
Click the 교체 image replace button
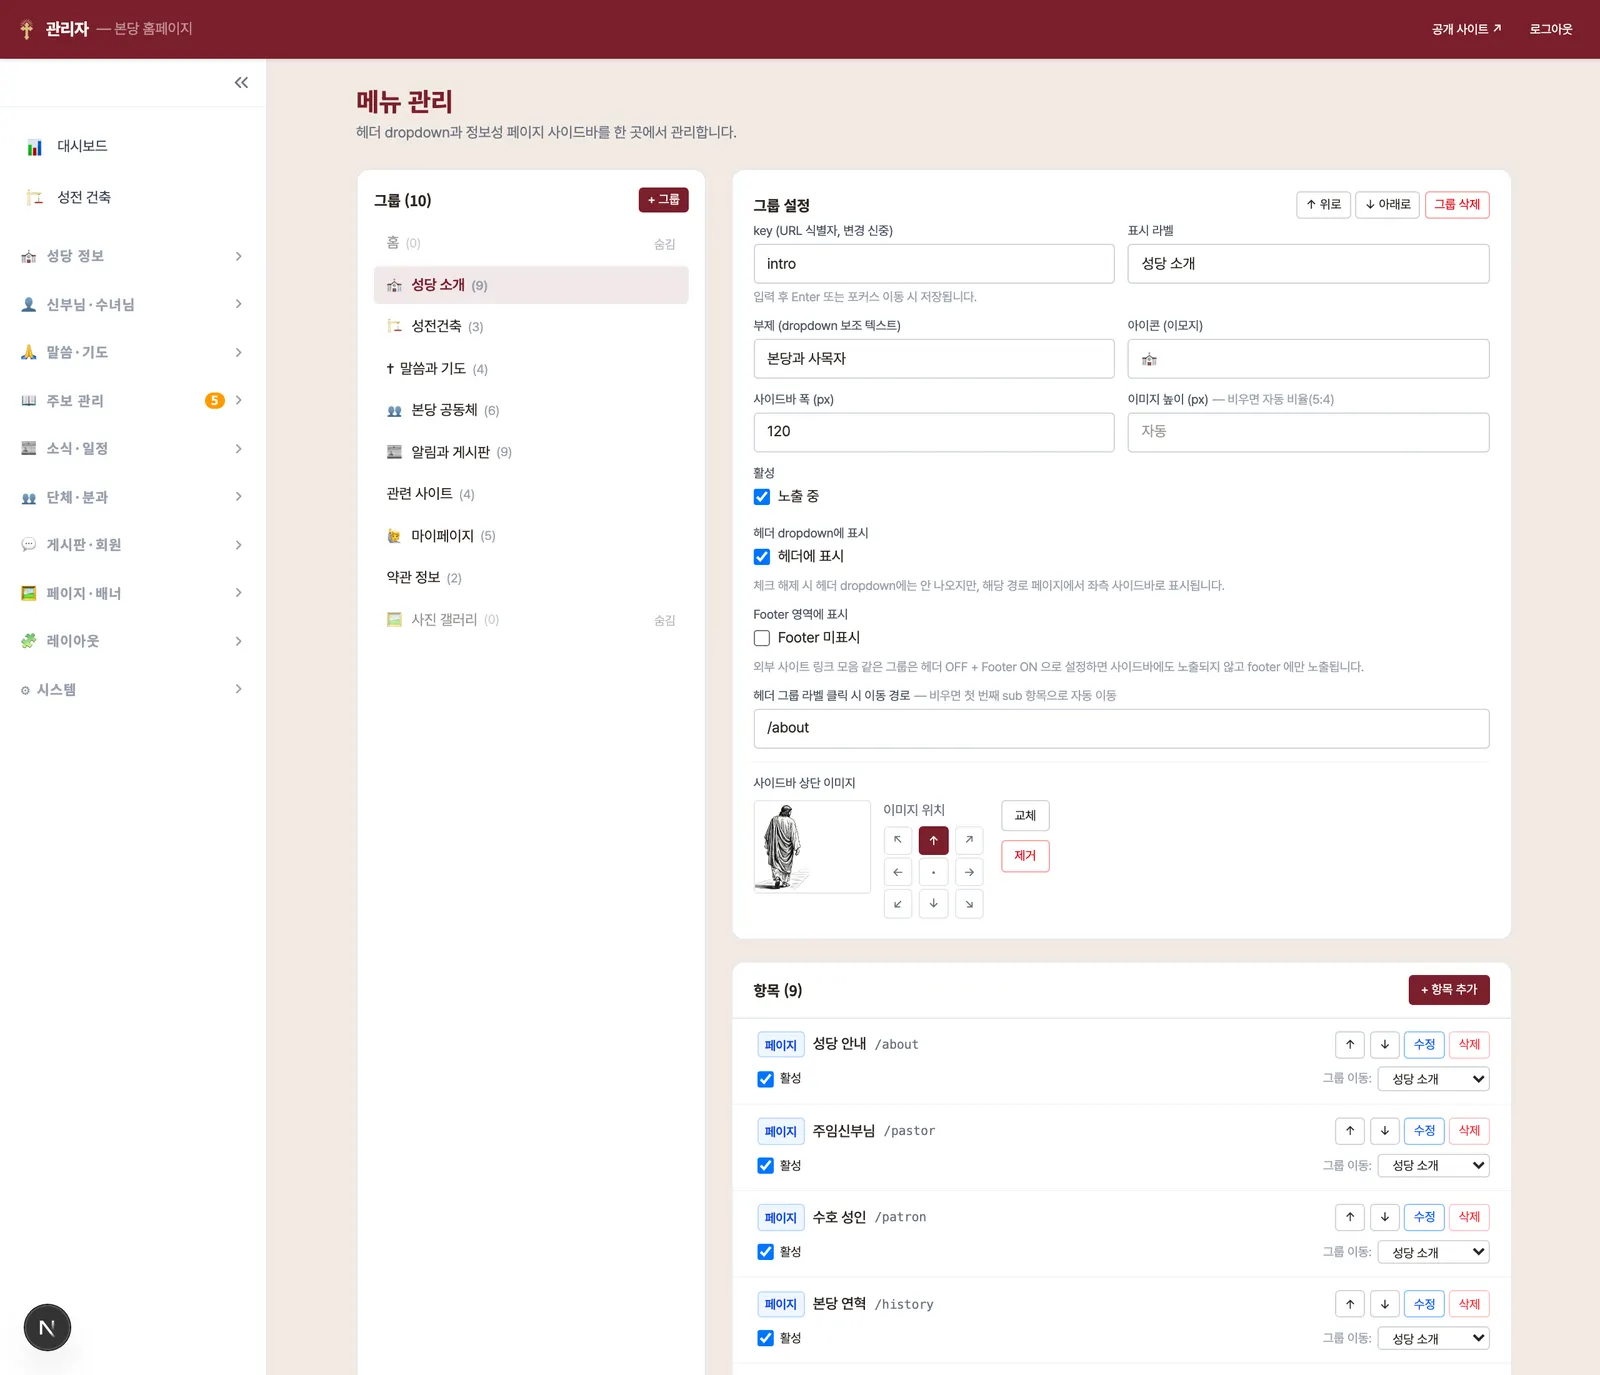pyautogui.click(x=1025, y=816)
